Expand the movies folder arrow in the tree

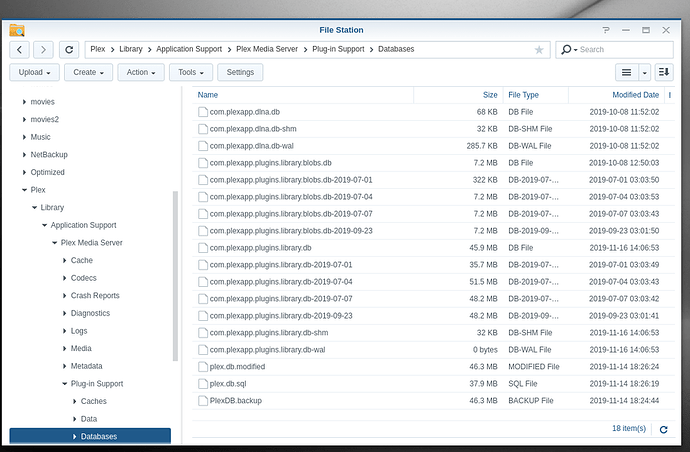point(24,102)
